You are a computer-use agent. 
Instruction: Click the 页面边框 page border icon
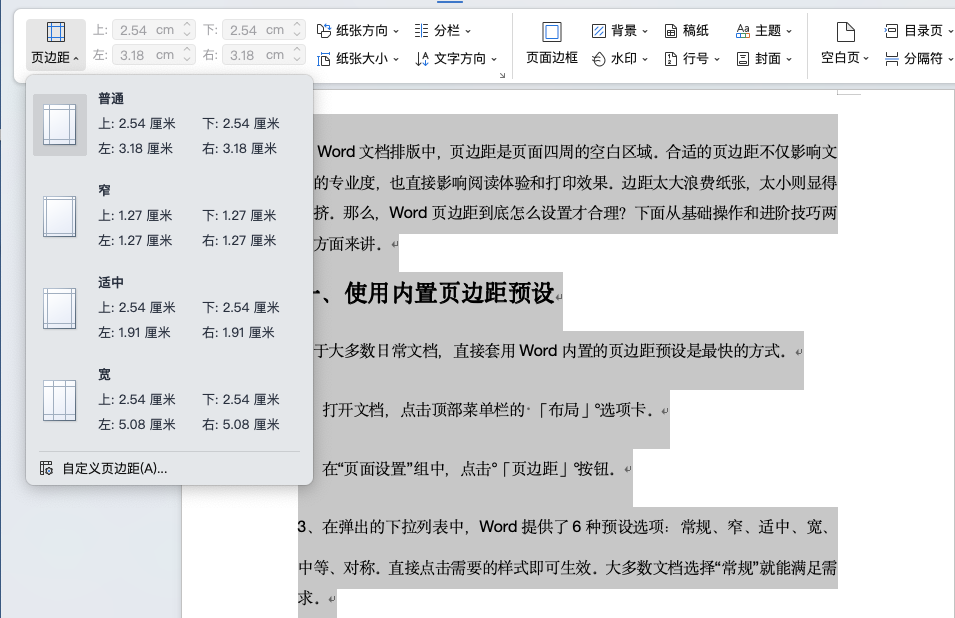pos(552,32)
